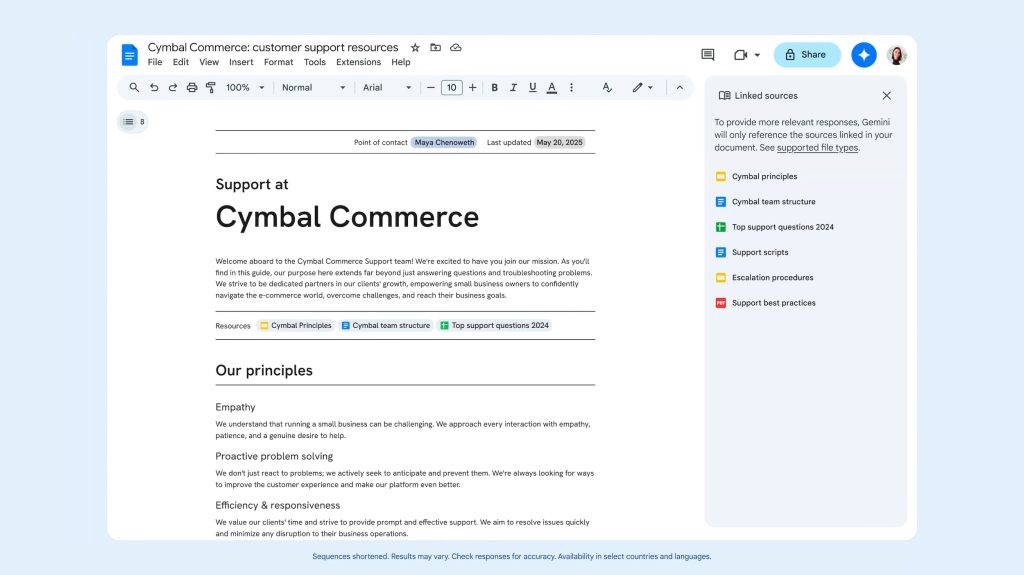The height and width of the screenshot is (575, 1024).
Task: Click the Share button
Action: click(x=807, y=55)
